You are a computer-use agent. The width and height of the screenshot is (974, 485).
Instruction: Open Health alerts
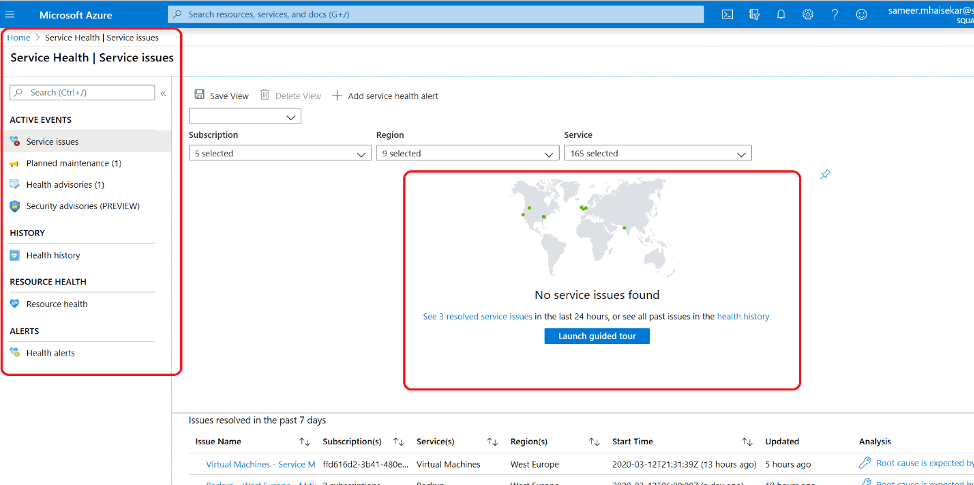(x=50, y=353)
